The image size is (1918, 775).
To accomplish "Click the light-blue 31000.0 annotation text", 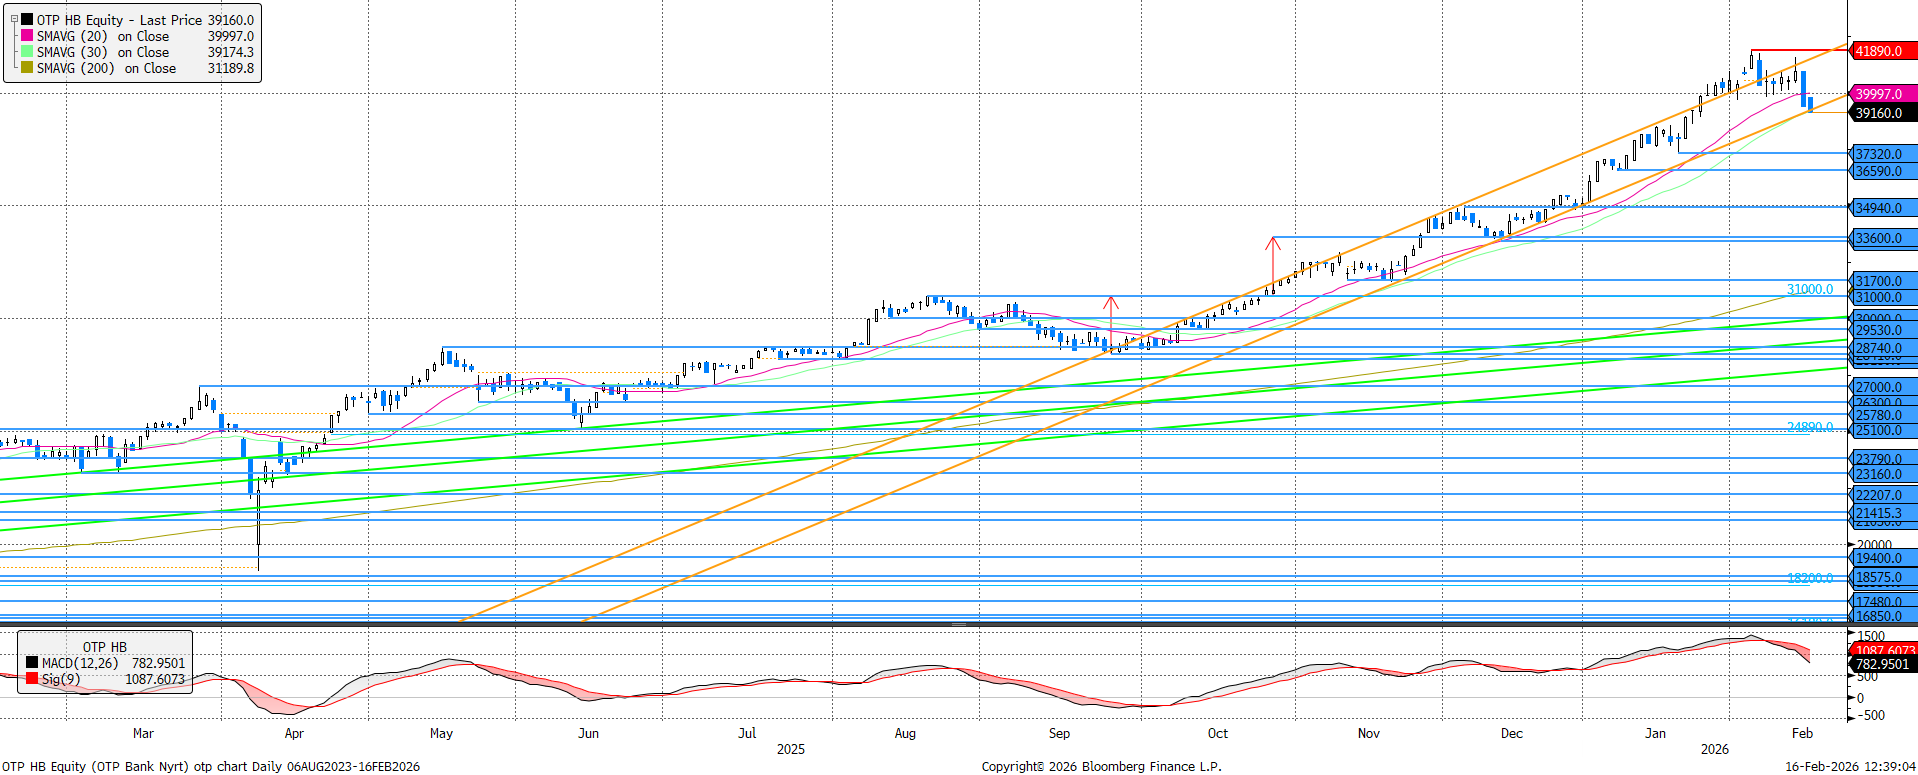I will point(1809,289).
